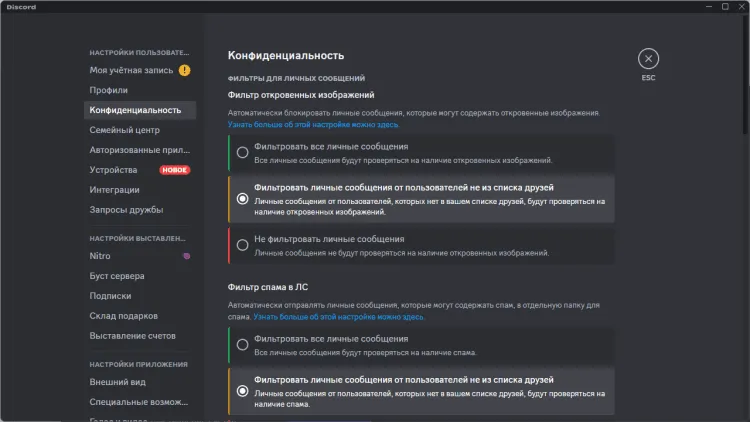Close settings with the ESC circle icon
The image size is (750, 422).
point(648,58)
